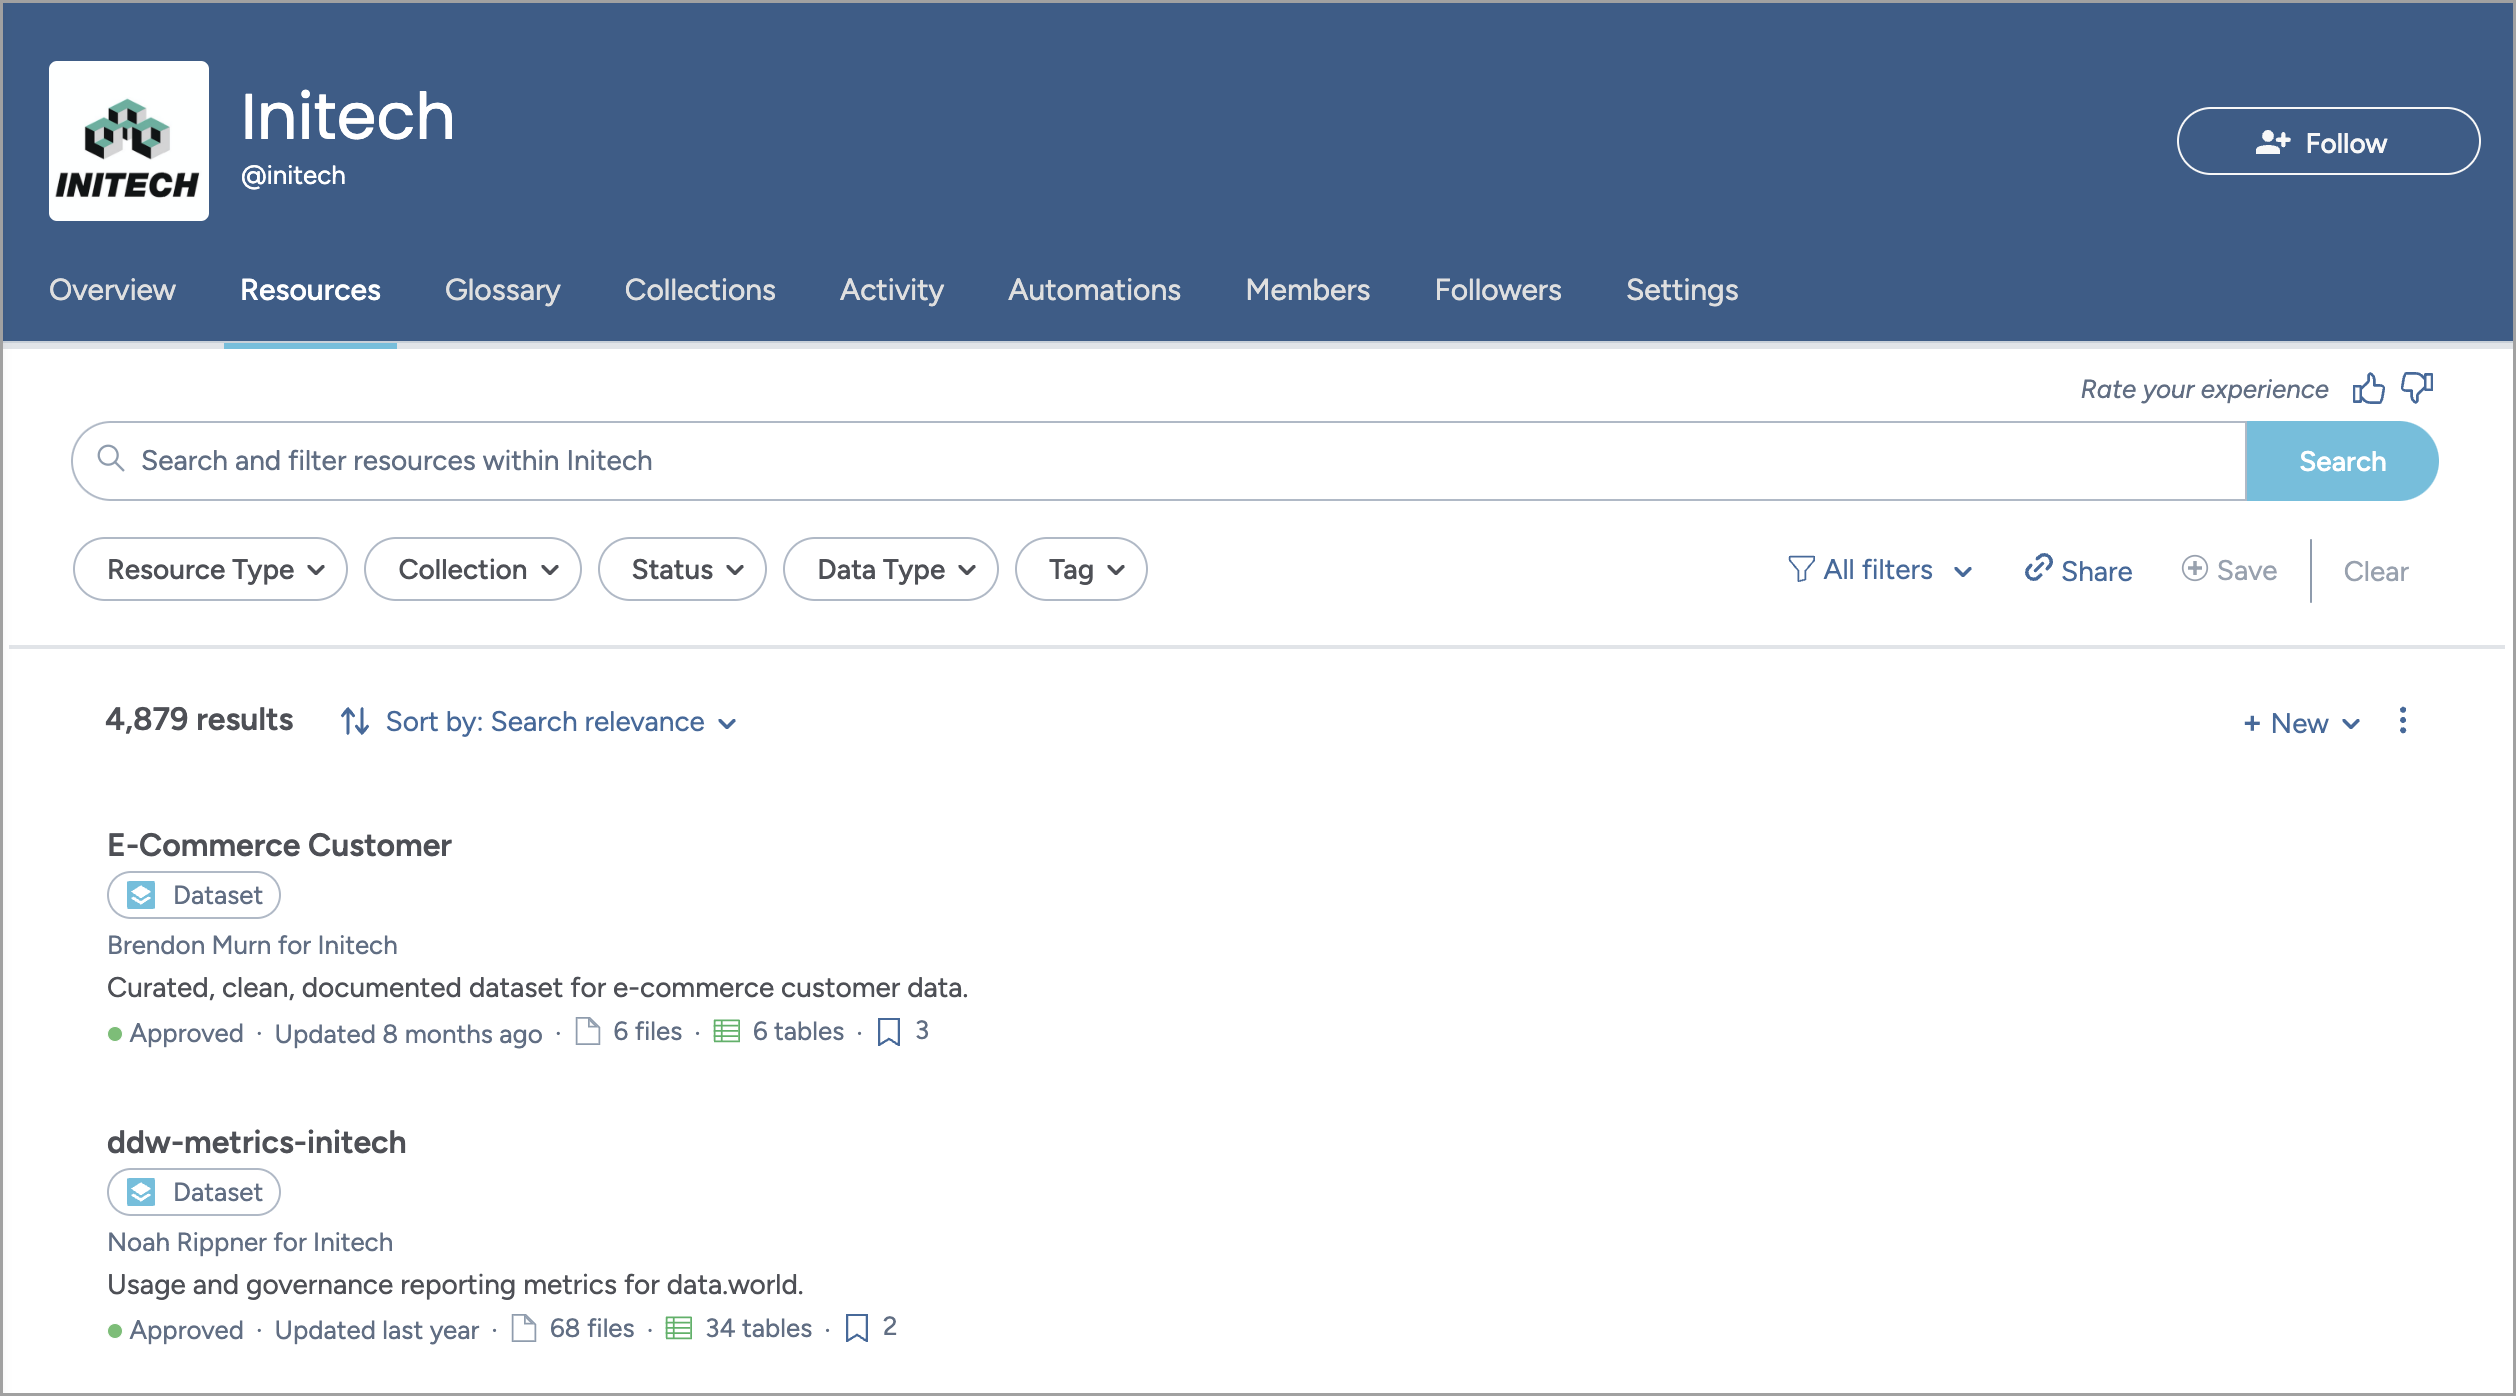
Task: Focus the resource search input field
Action: (1150, 461)
